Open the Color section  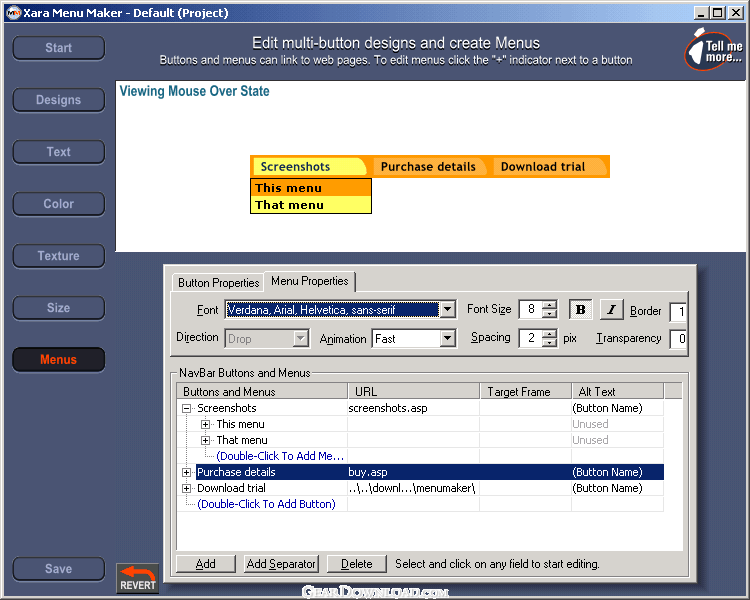(58, 204)
